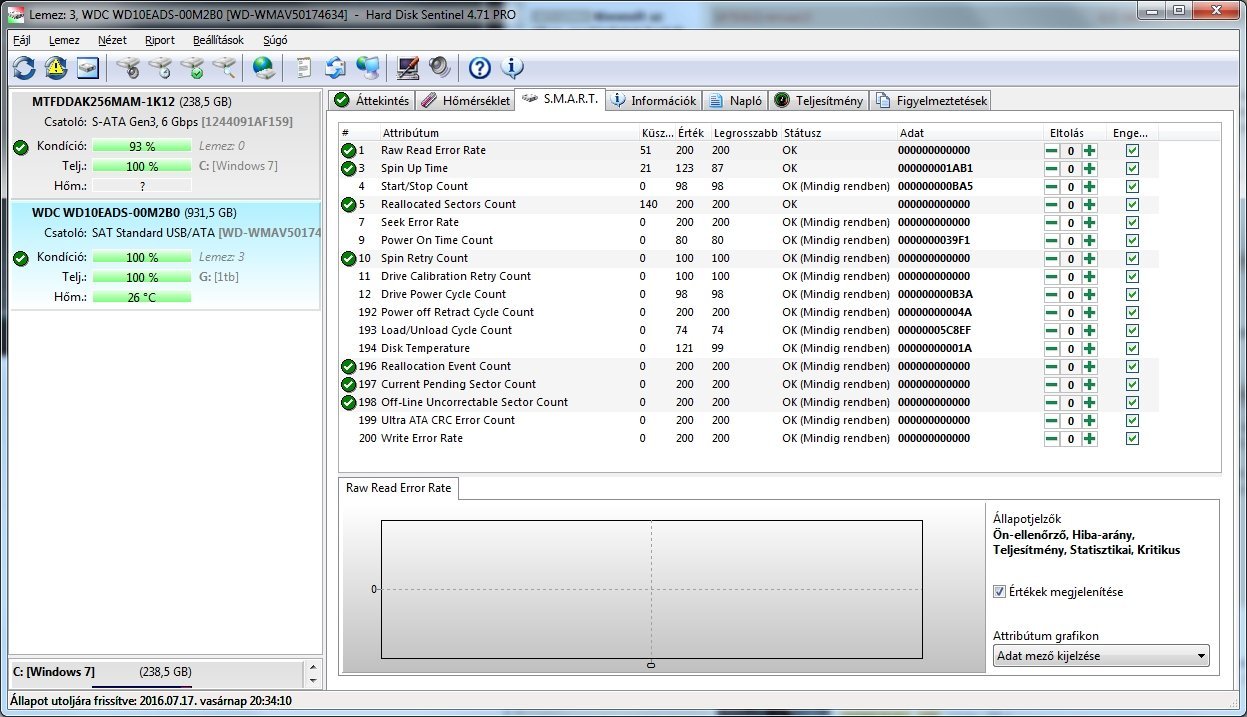The image size is (1247, 717).
Task: Open the Beállítások menu
Action: pyautogui.click(x=218, y=40)
